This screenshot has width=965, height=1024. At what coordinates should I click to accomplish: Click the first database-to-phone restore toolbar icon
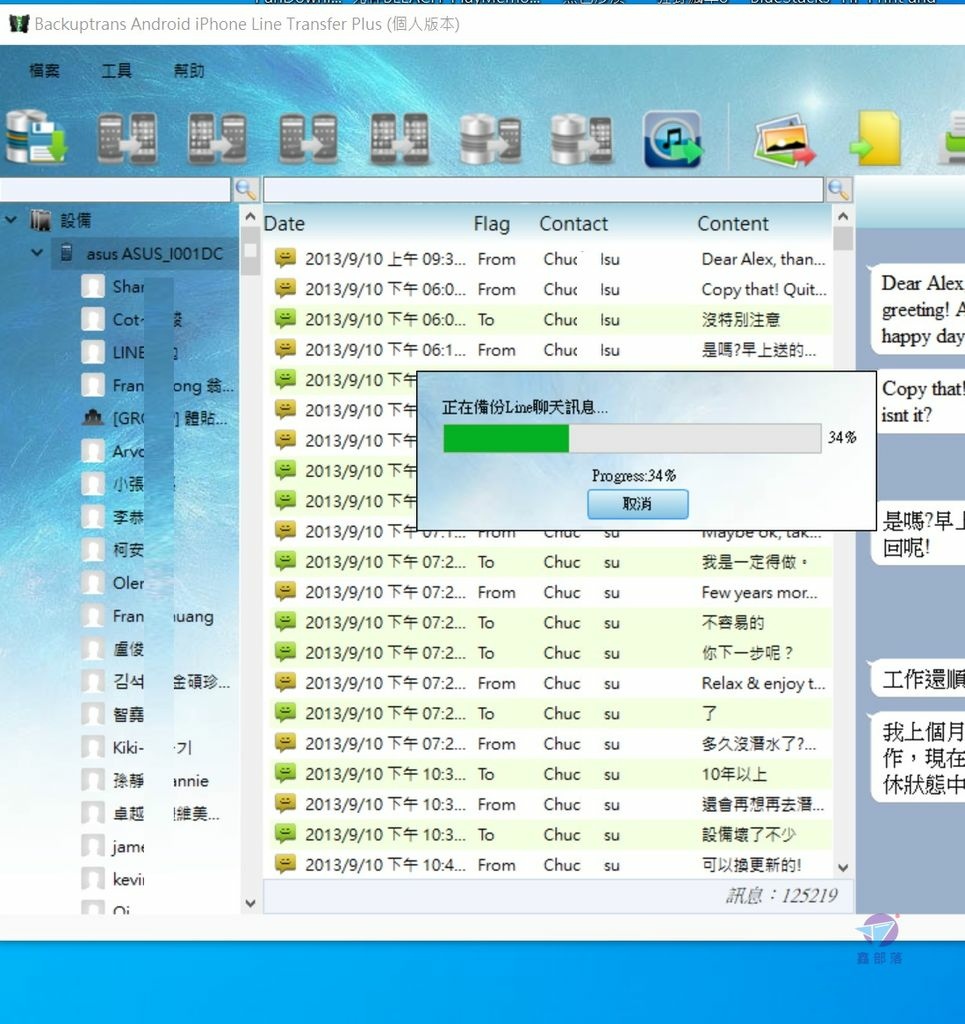[490, 138]
